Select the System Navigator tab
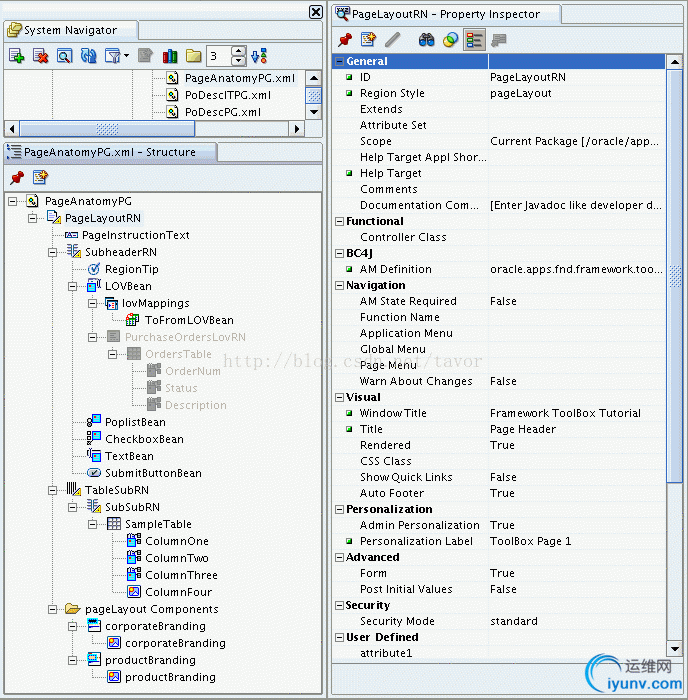The image size is (688, 700). tap(71, 30)
